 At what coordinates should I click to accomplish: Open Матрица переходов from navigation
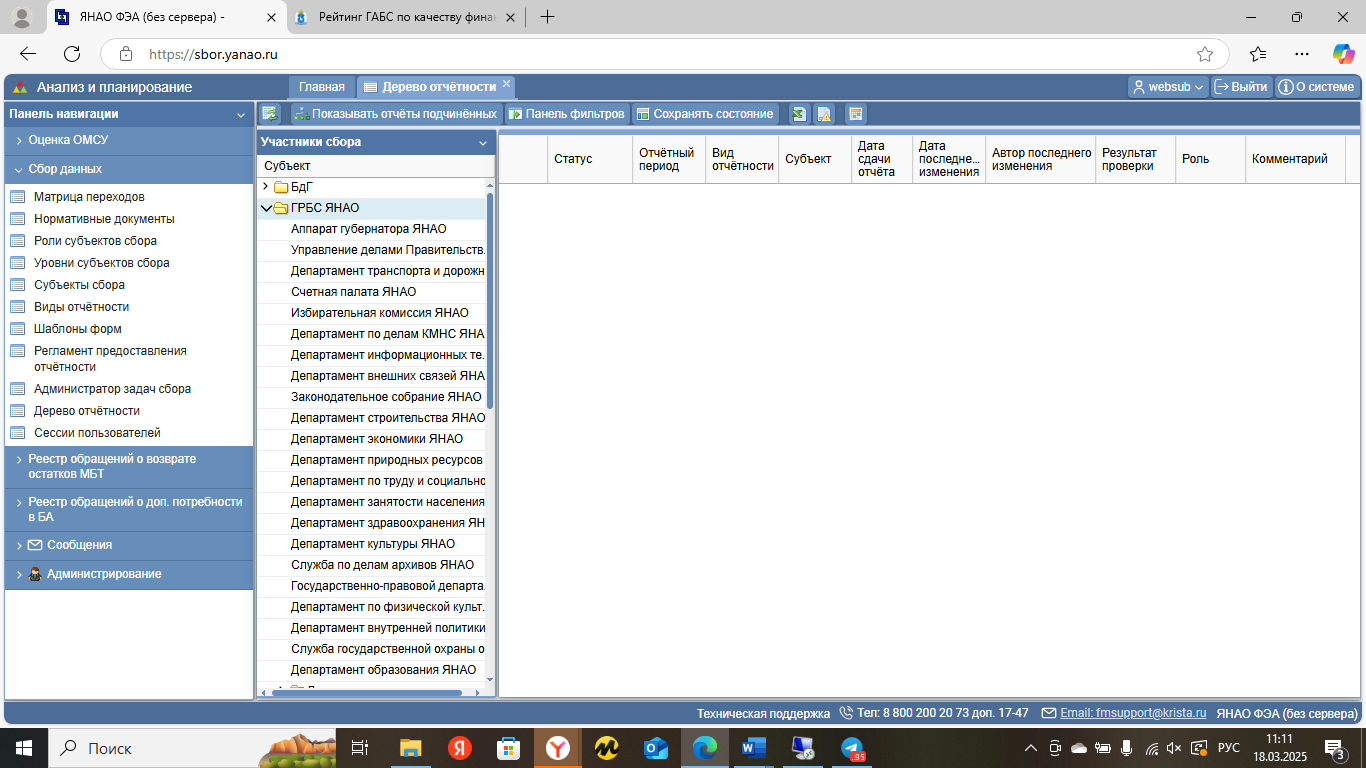[x=89, y=197]
